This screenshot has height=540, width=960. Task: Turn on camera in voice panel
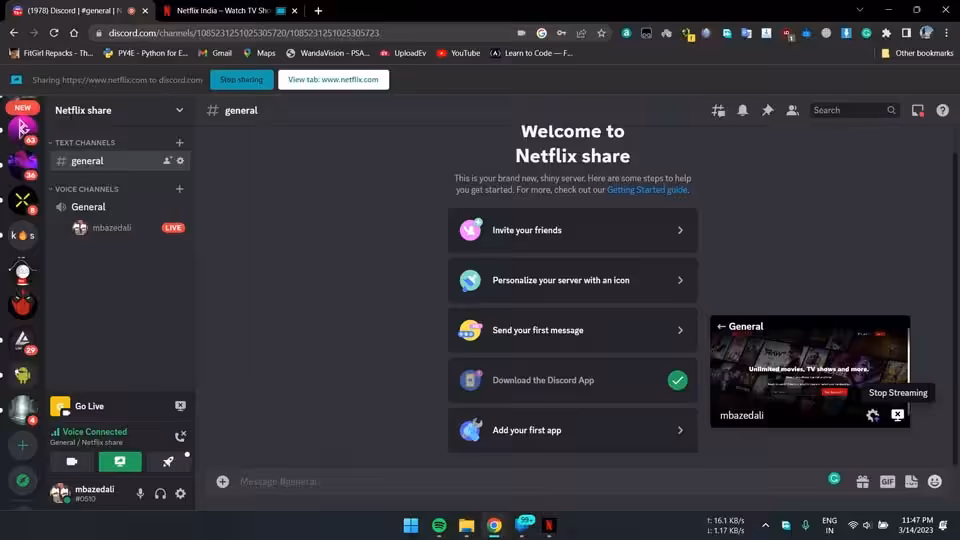[x=72, y=462]
